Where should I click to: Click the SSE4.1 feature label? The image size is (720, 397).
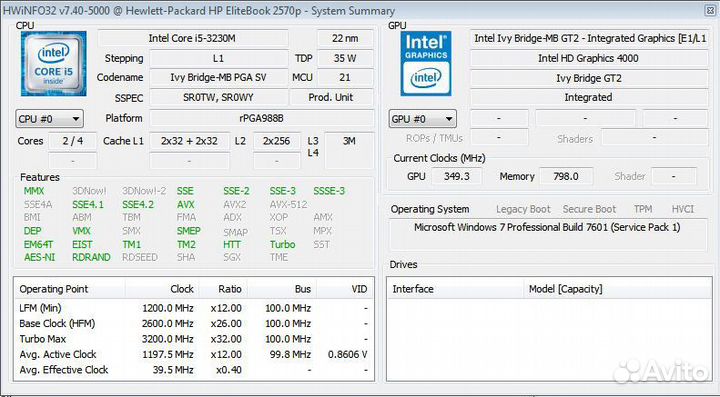(x=88, y=205)
